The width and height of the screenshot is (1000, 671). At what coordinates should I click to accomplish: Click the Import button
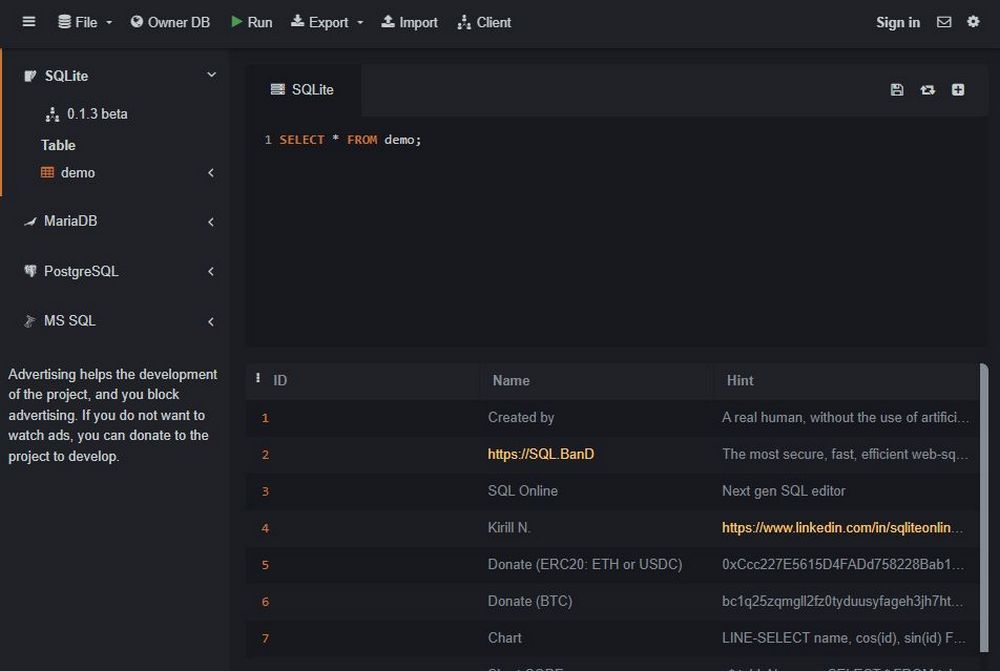point(409,22)
